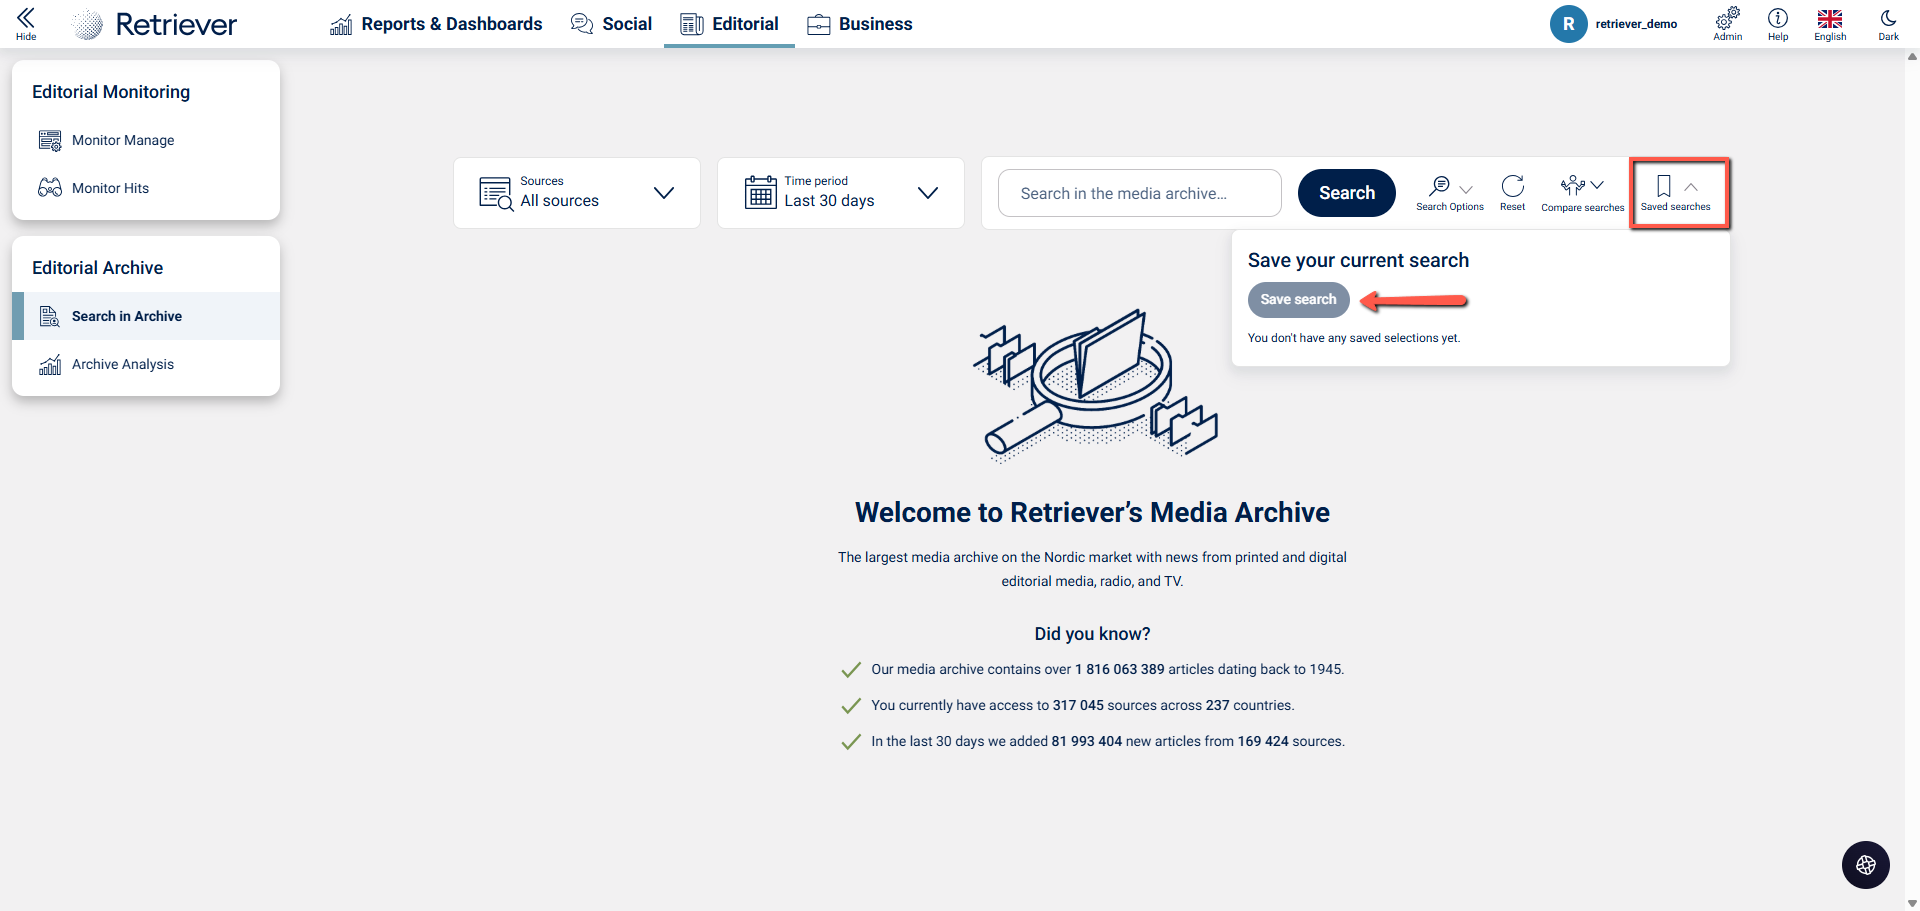Open retriever_demo account name
The width and height of the screenshot is (1920, 911).
click(x=1636, y=24)
